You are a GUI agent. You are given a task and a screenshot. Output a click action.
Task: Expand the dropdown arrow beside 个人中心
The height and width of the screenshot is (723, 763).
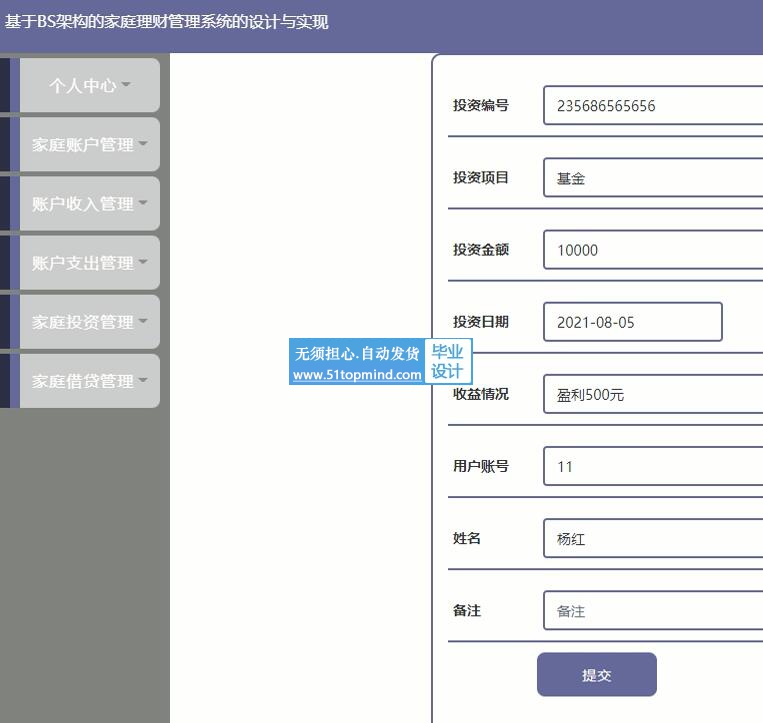(x=126, y=84)
